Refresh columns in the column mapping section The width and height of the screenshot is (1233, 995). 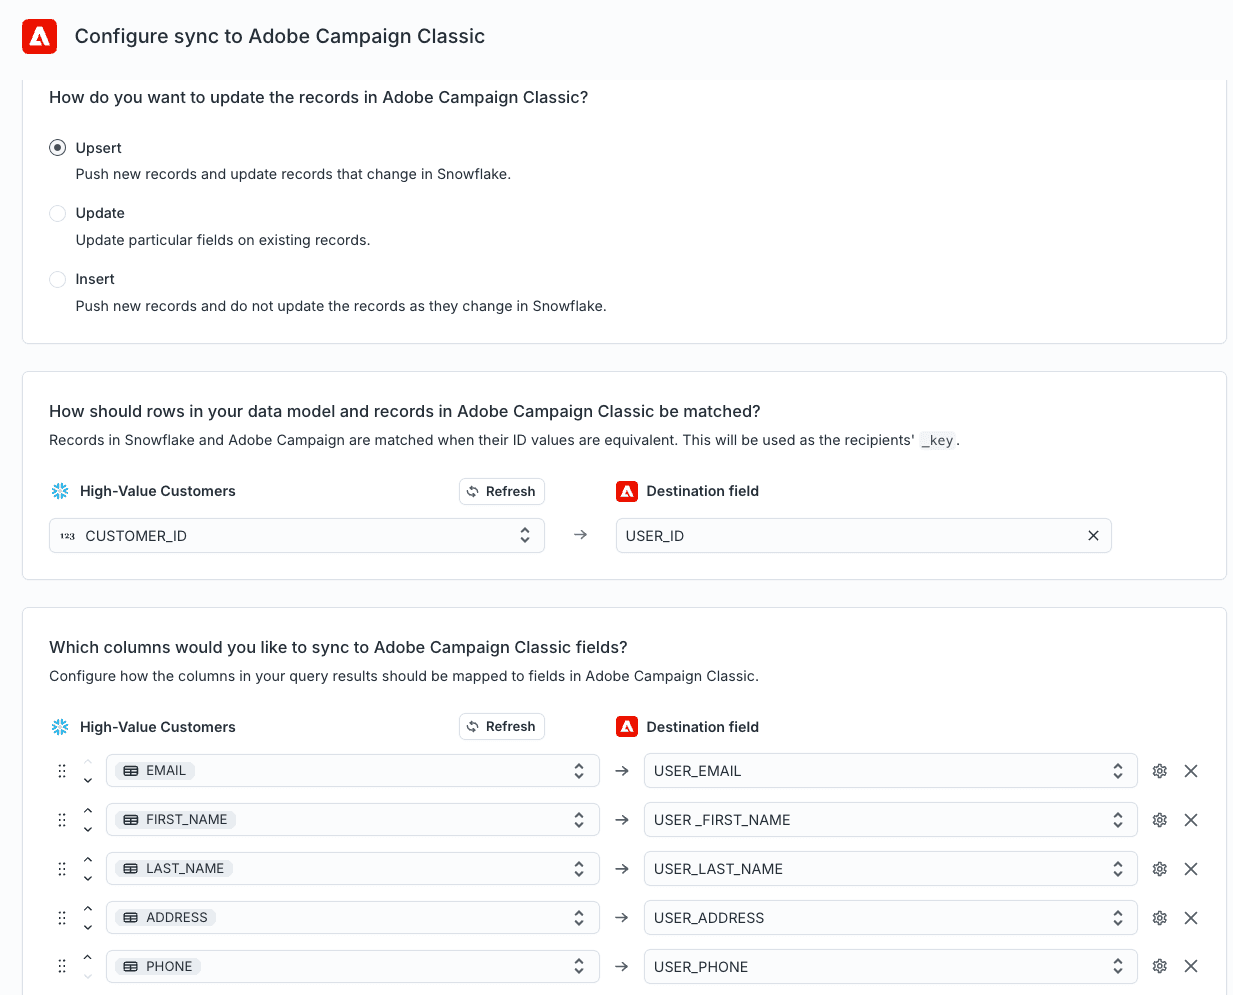tap(501, 727)
